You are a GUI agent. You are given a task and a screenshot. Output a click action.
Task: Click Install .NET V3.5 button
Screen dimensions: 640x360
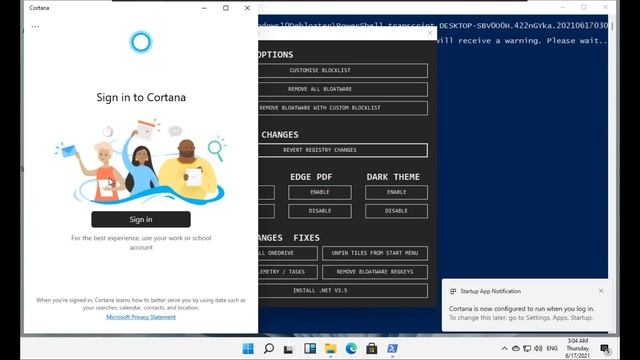[343, 291]
